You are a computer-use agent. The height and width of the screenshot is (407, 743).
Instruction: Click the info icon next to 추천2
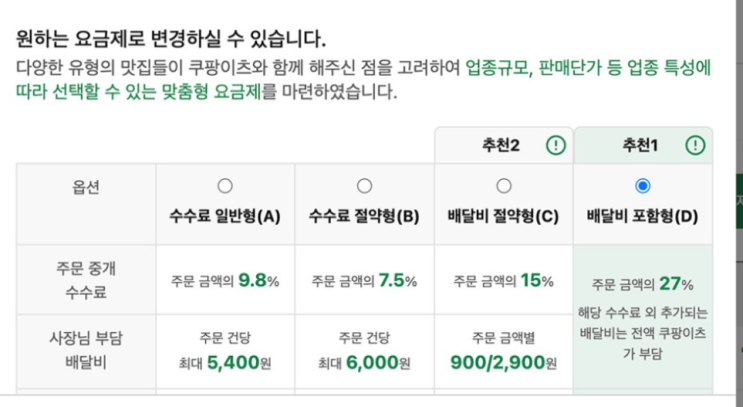point(555,145)
